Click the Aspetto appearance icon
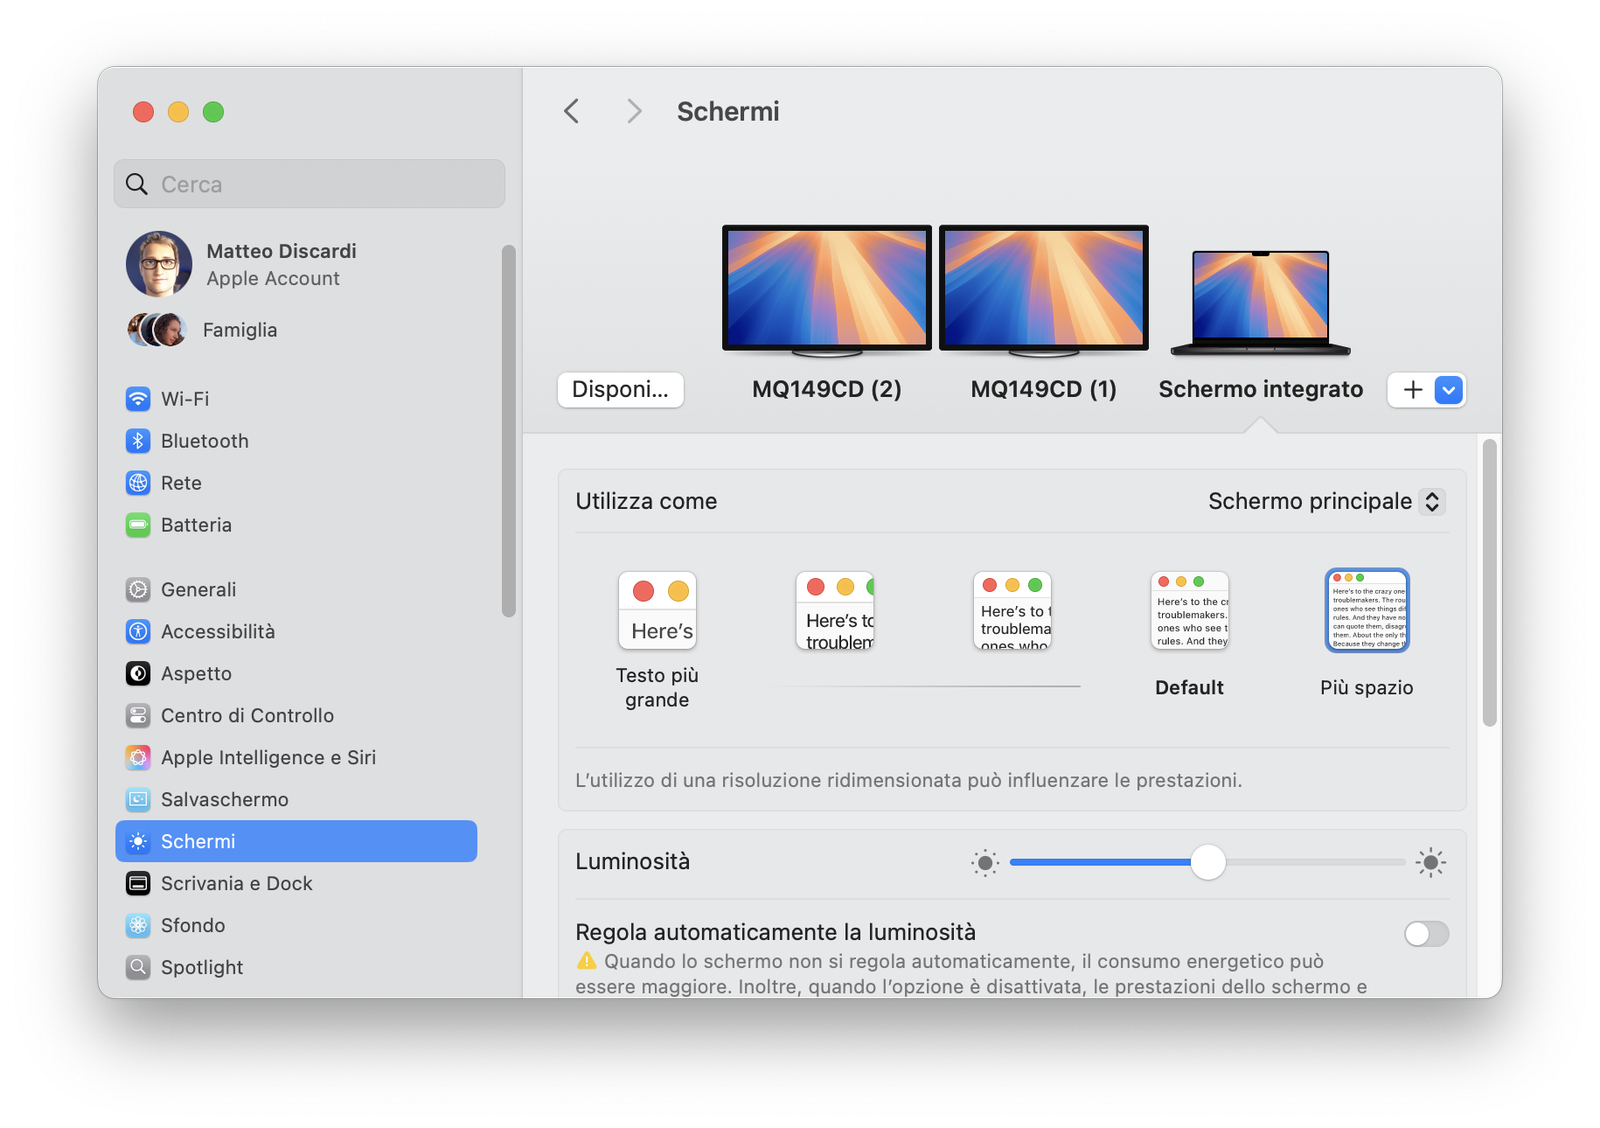 point(138,674)
